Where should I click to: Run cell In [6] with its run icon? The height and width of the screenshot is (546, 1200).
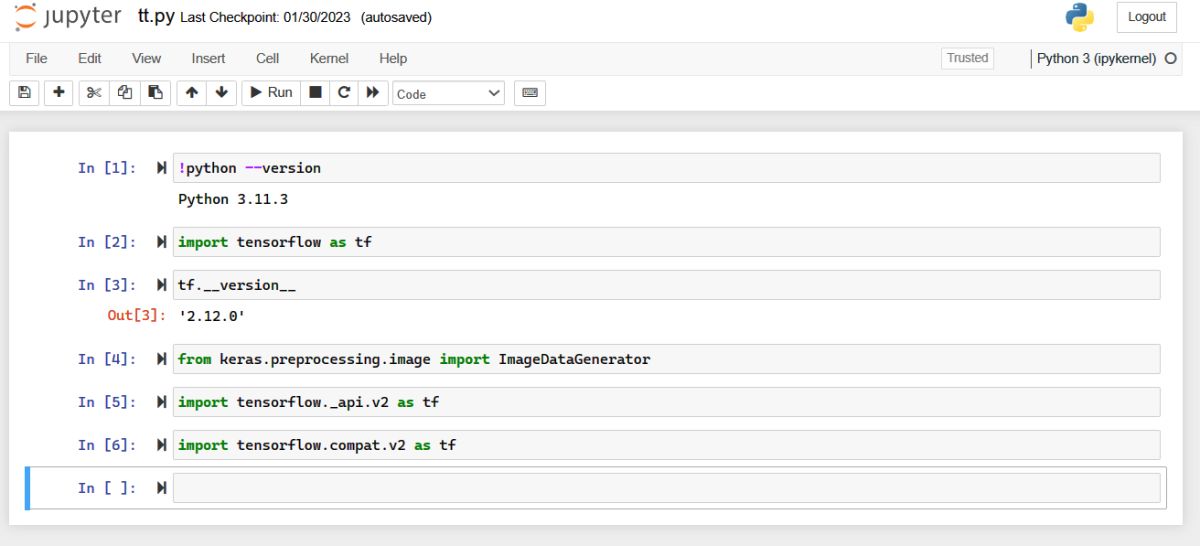[x=162, y=445]
